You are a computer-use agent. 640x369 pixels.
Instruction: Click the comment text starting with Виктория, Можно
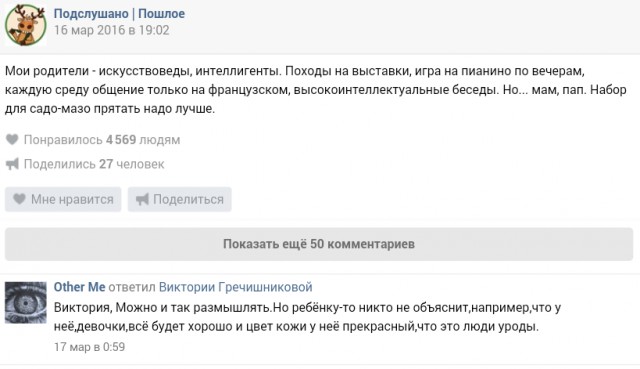(307, 317)
